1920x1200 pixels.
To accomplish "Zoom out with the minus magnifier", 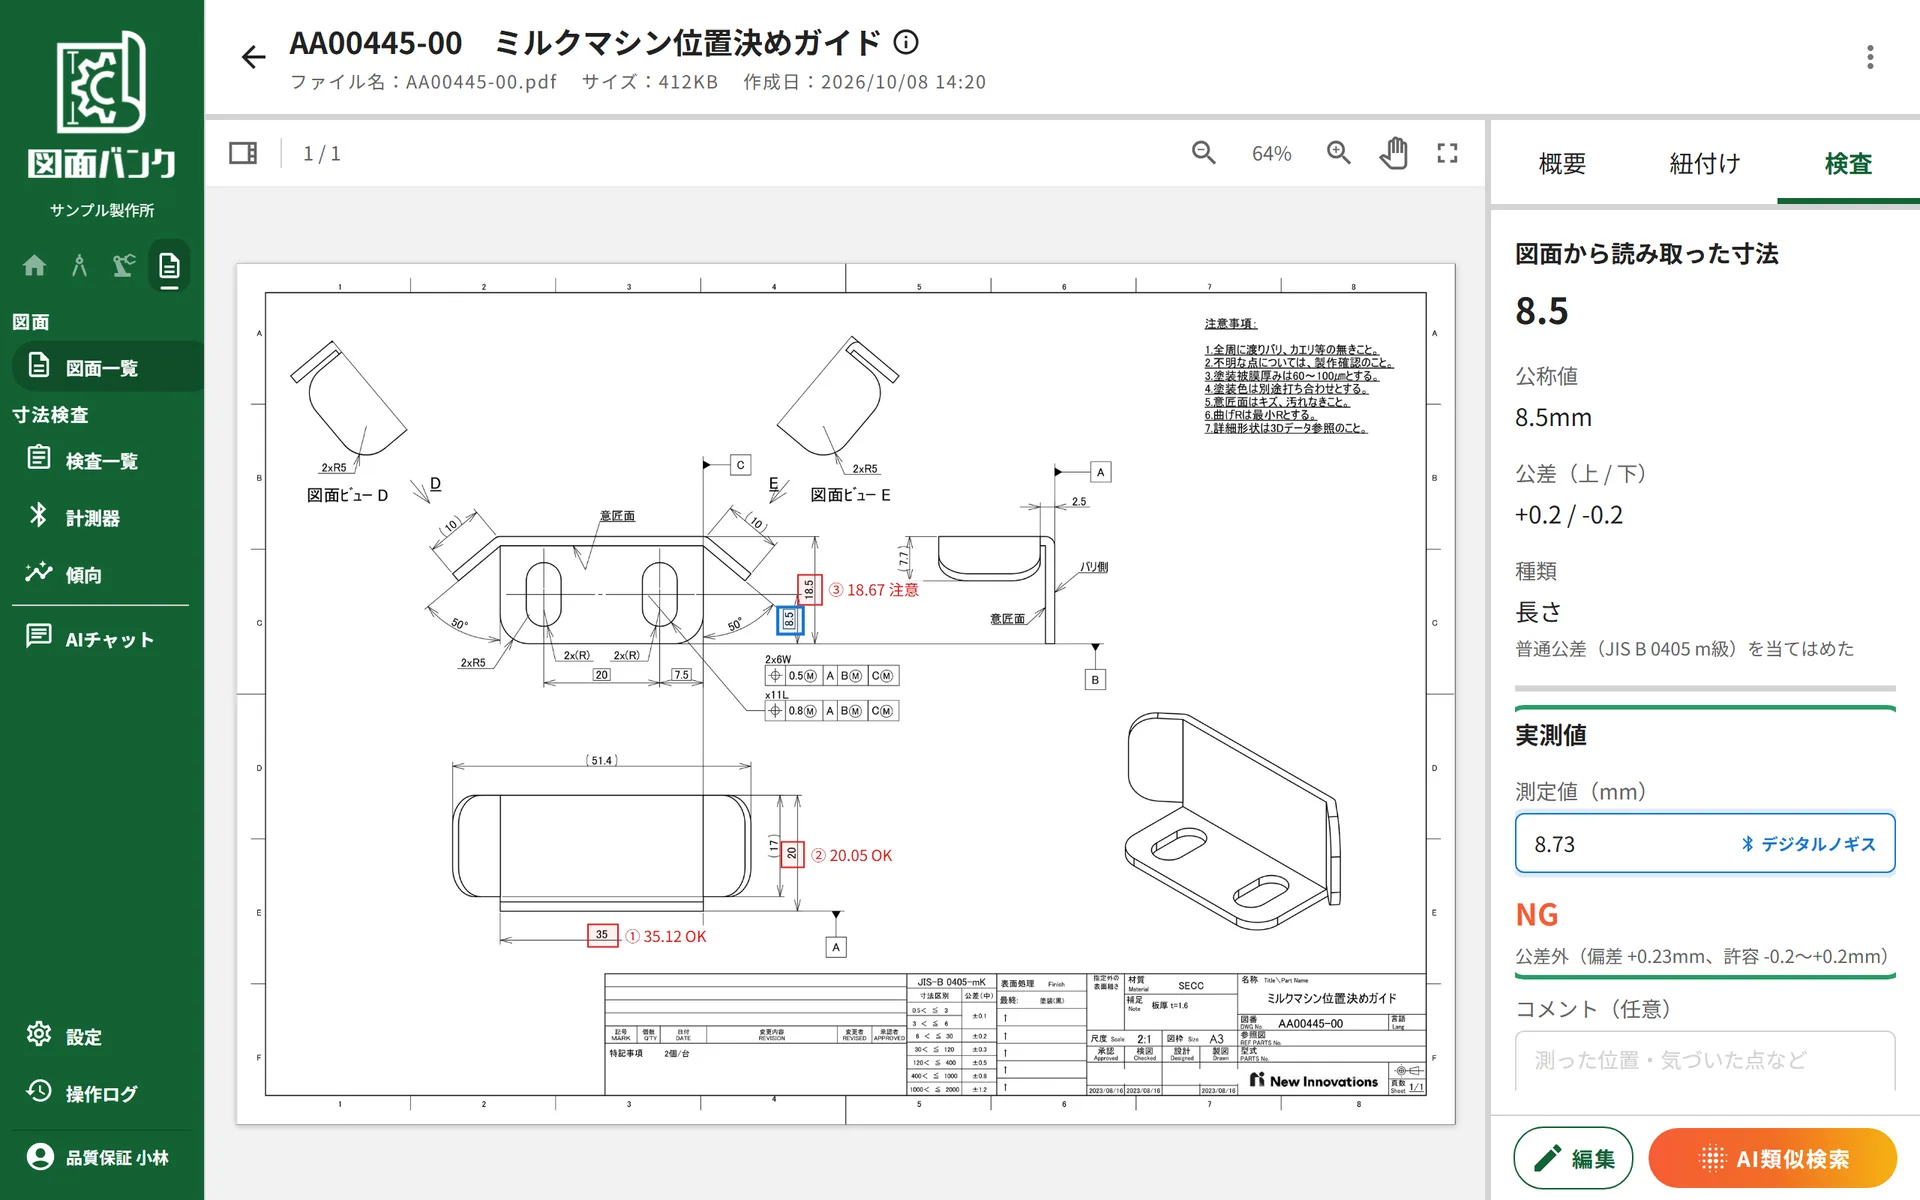I will (x=1204, y=153).
